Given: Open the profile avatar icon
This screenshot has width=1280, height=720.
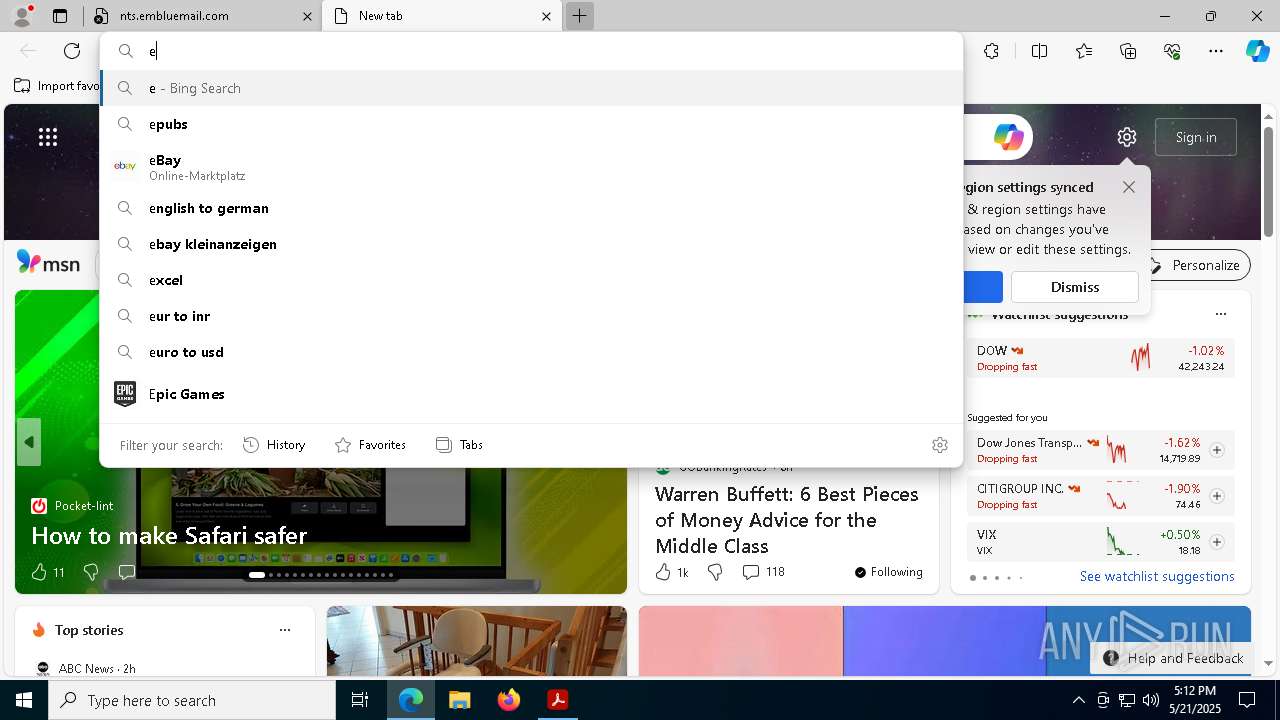Looking at the screenshot, I should click(22, 16).
